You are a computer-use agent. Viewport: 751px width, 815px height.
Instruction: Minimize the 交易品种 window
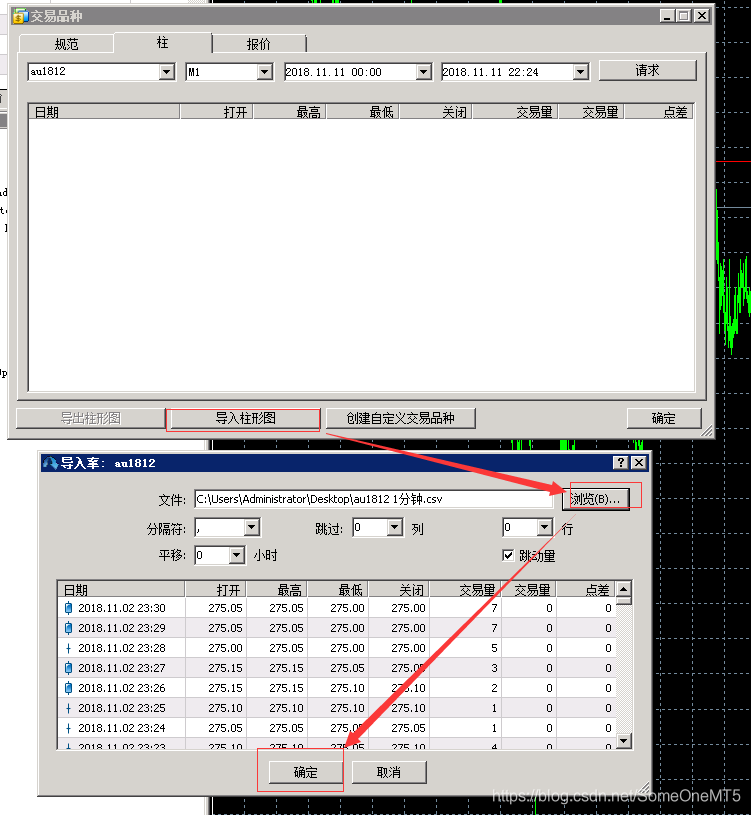click(667, 16)
